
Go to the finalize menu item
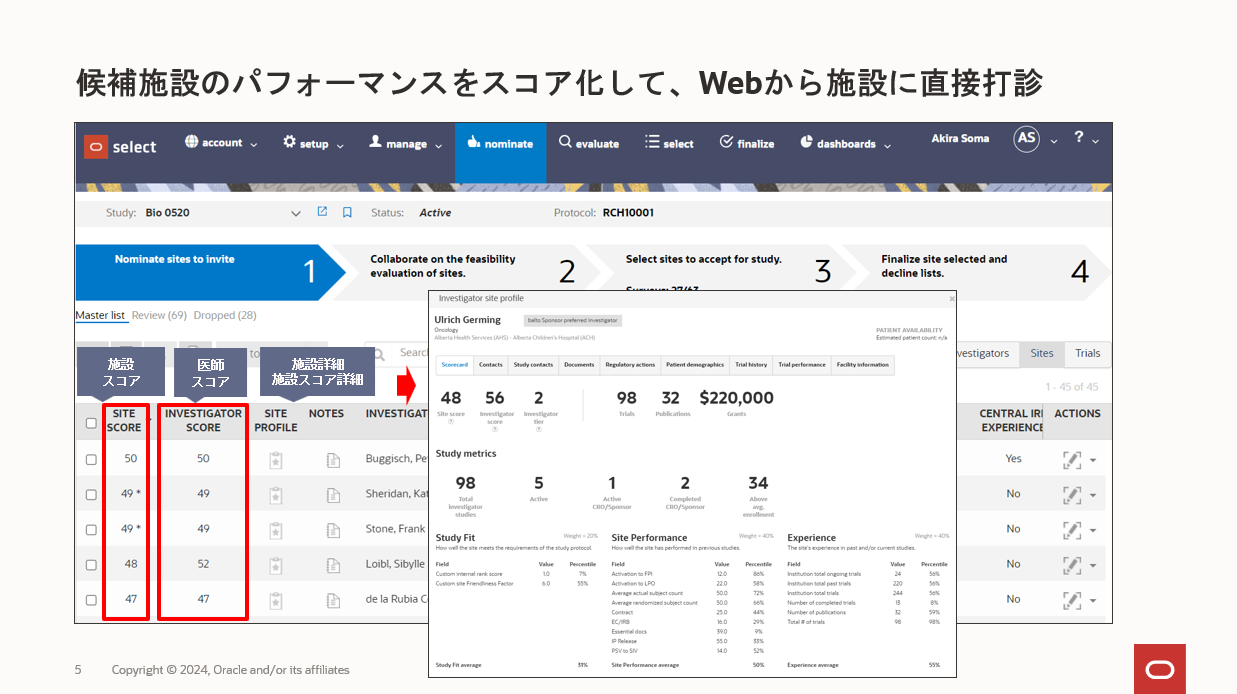tap(746, 143)
